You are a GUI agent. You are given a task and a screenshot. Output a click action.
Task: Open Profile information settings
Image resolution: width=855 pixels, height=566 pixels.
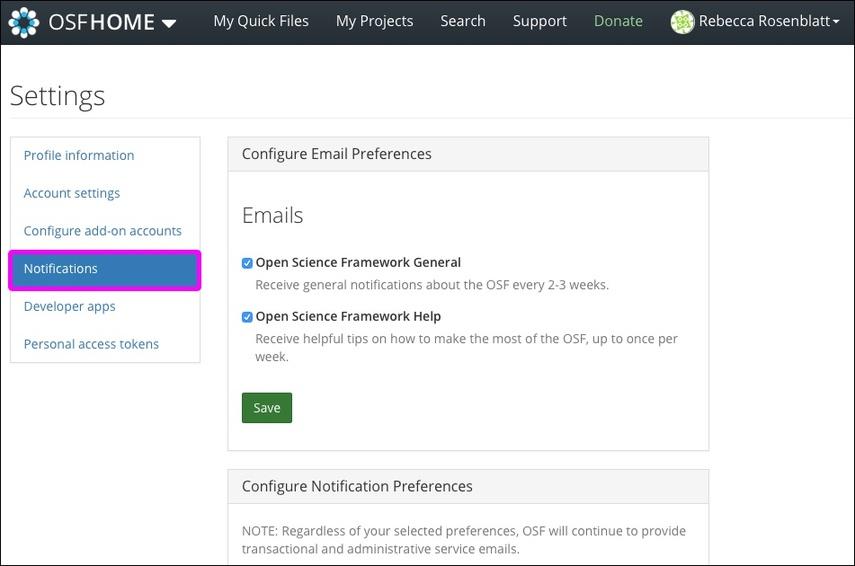[79, 155]
